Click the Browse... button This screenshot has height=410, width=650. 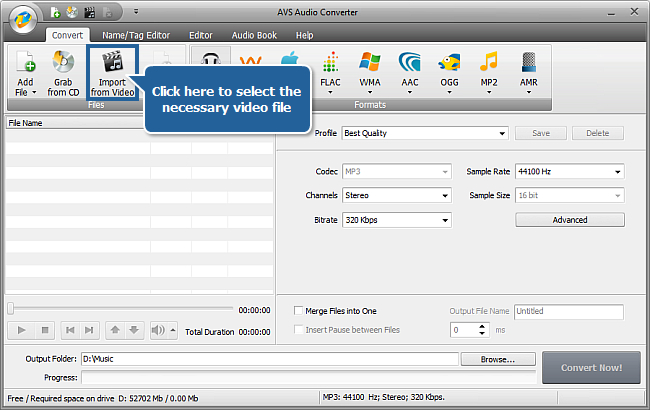[x=498, y=359]
